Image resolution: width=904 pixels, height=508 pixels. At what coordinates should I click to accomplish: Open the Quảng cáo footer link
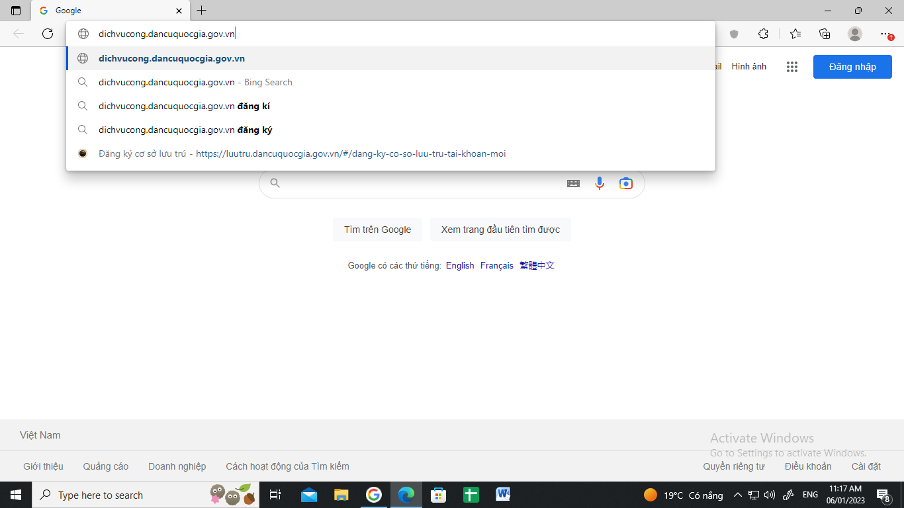coord(106,466)
